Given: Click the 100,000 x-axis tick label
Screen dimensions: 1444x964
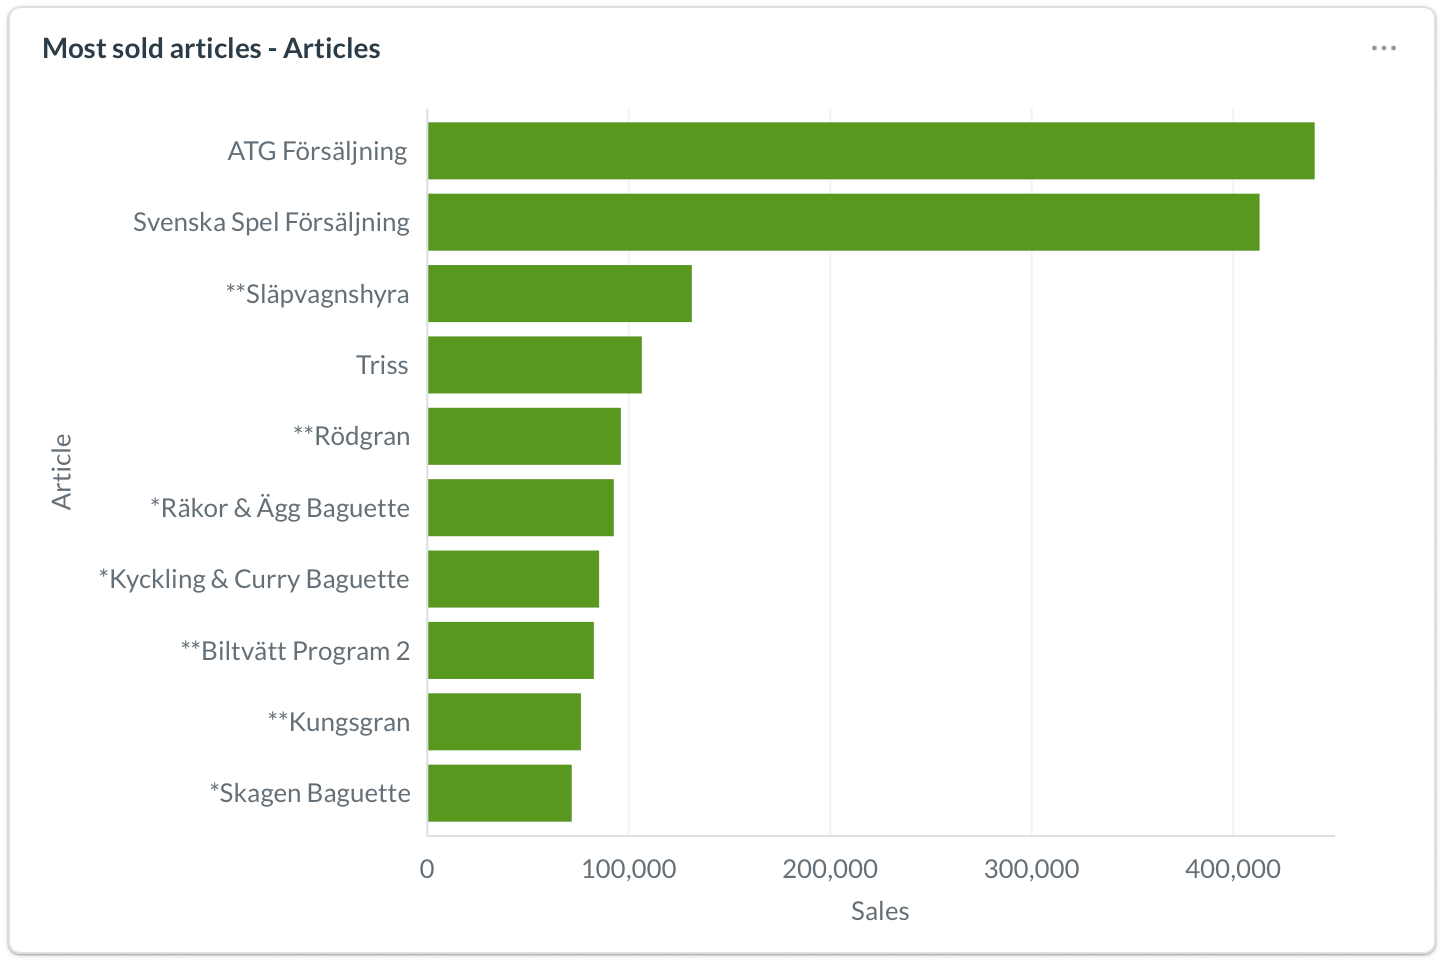Looking at the screenshot, I should coord(628,869).
